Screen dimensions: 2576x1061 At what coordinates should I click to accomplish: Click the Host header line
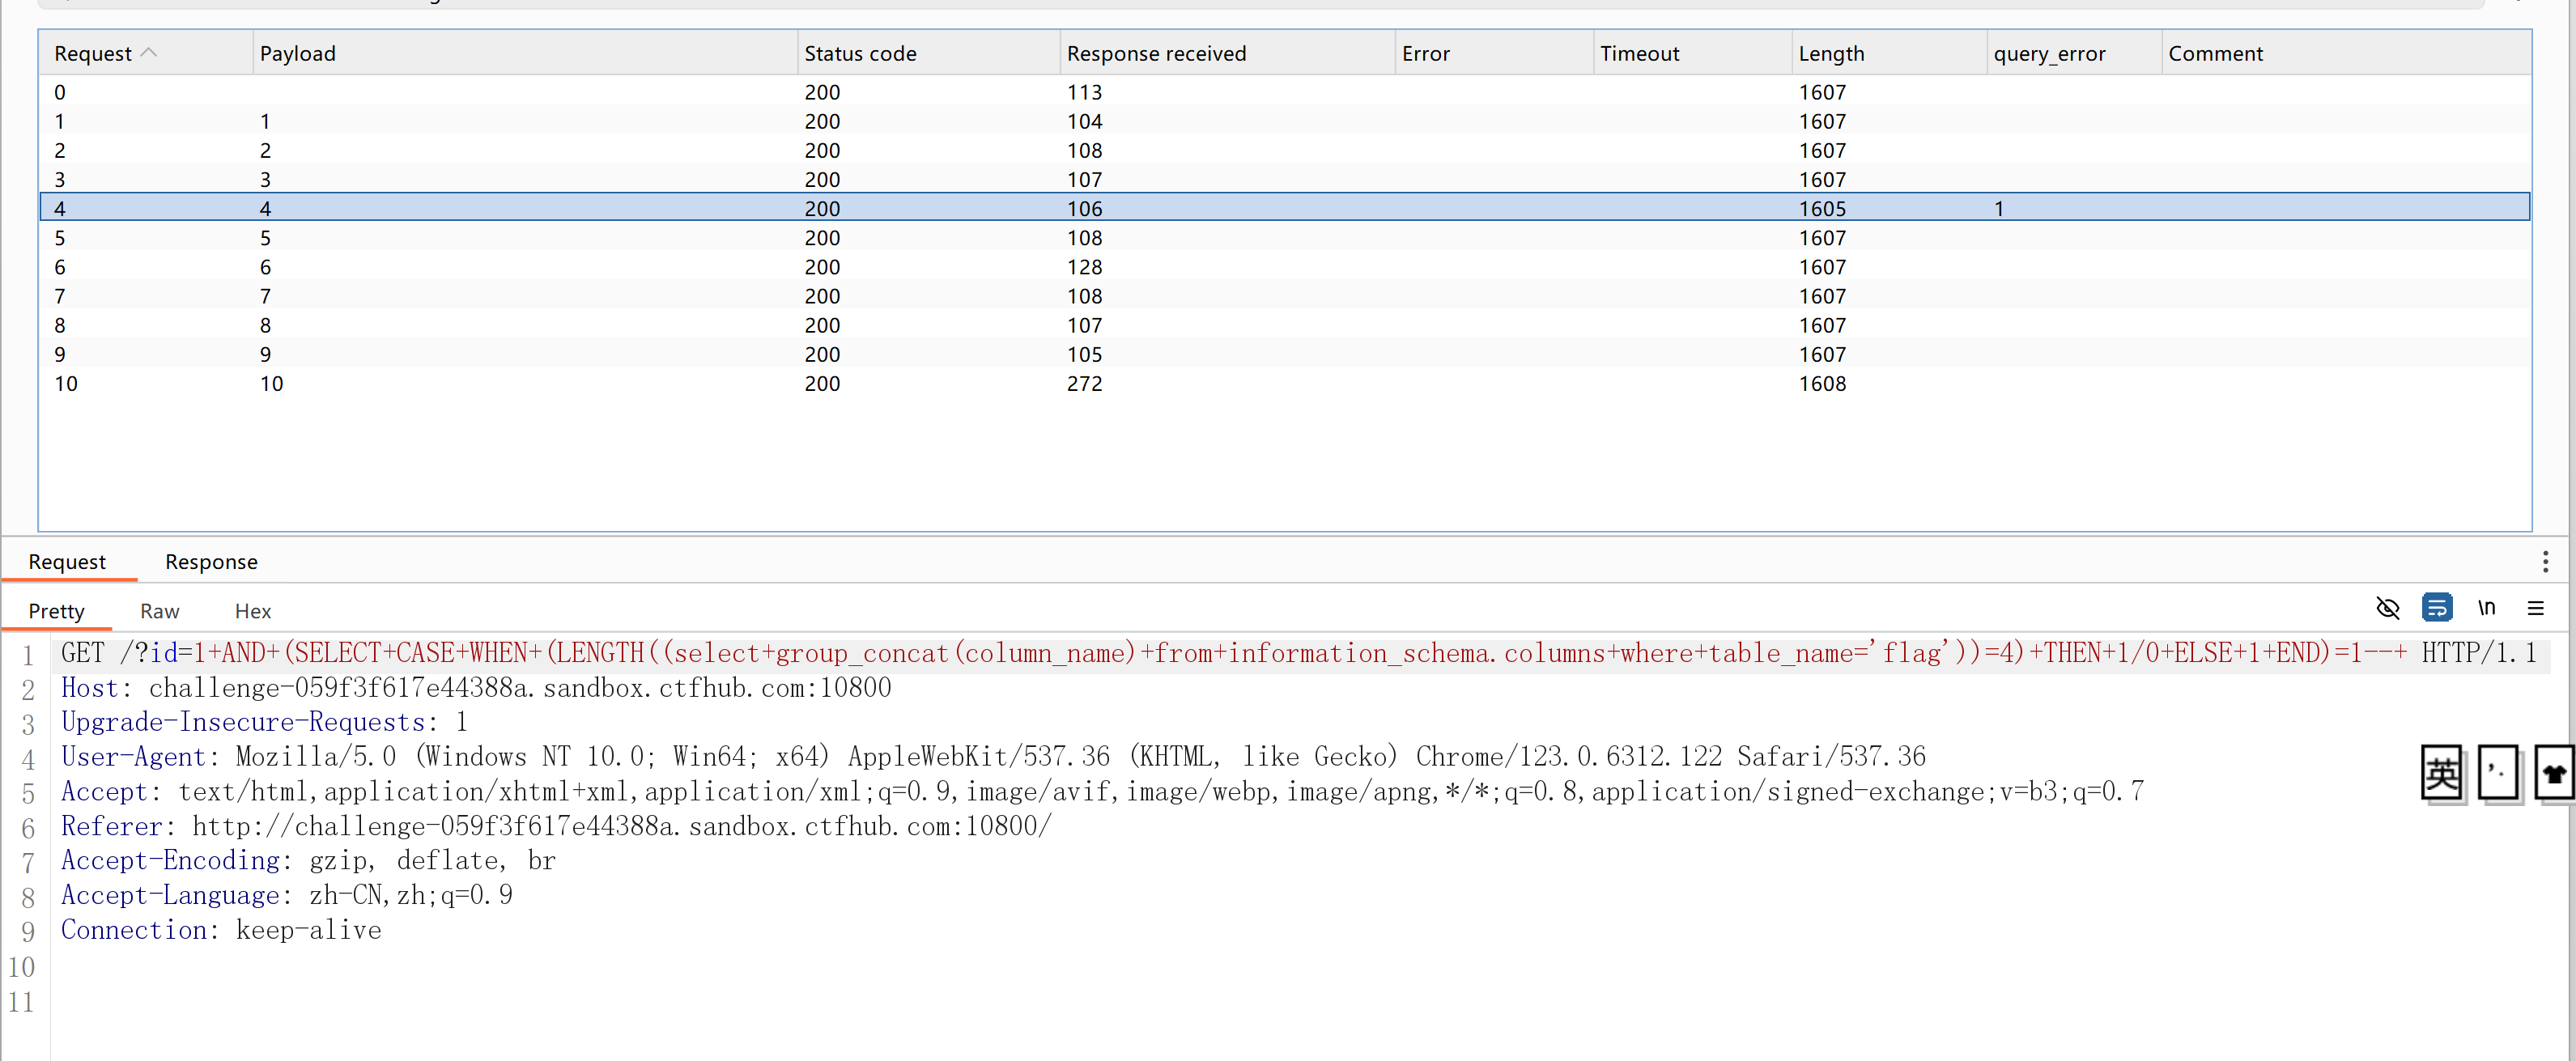tap(476, 688)
